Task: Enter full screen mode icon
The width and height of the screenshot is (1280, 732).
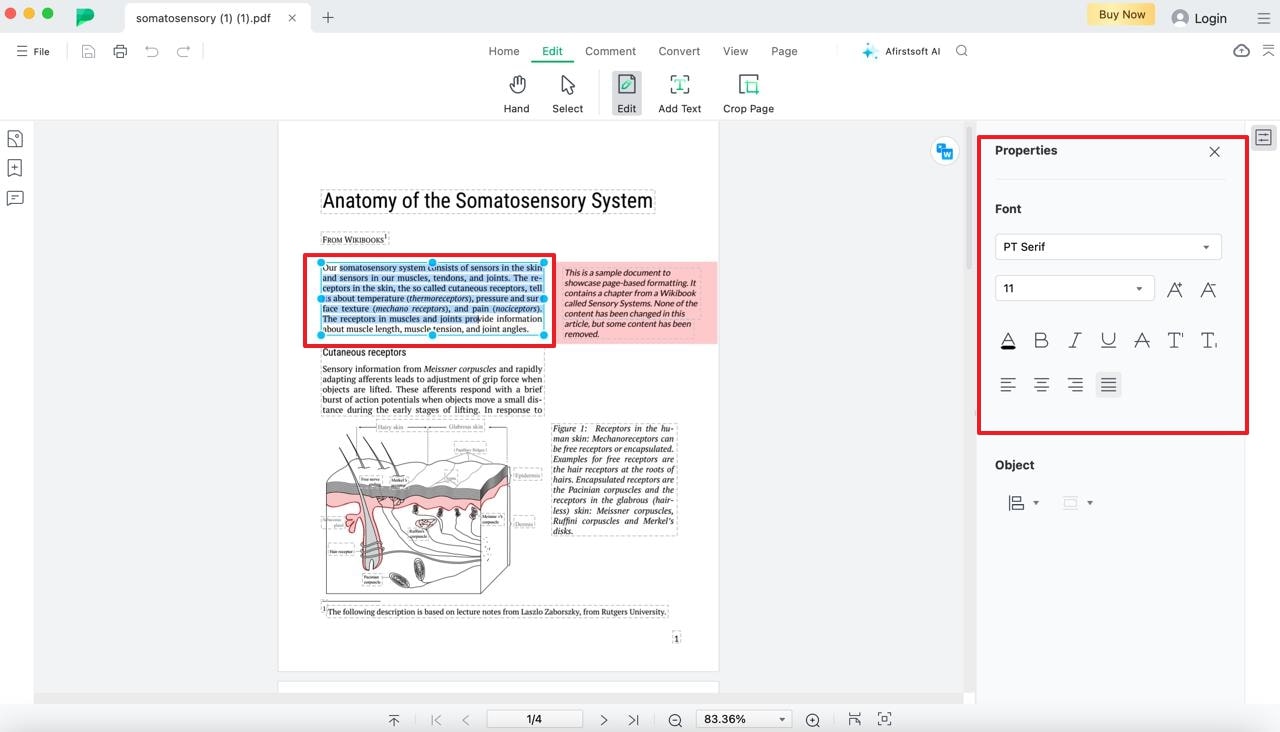Action: (884, 719)
